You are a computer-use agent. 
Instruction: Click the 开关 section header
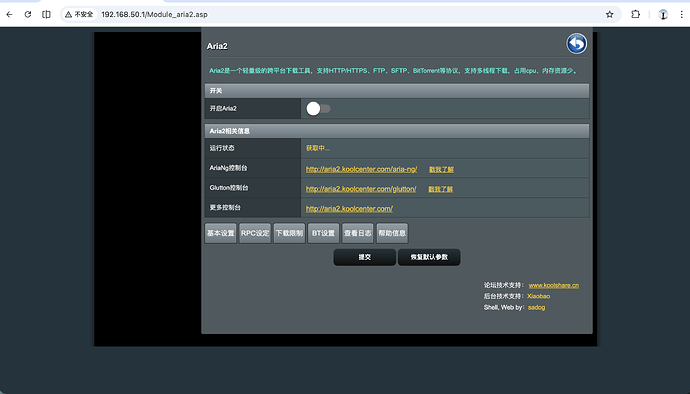click(x=397, y=91)
